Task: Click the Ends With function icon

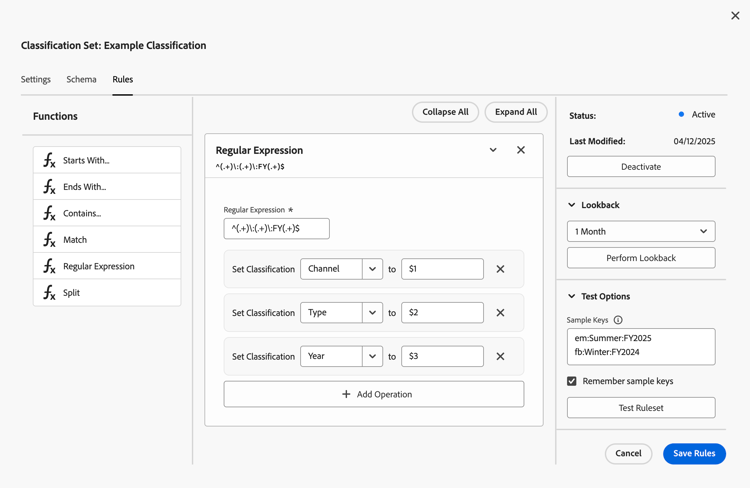Action: pos(49,187)
